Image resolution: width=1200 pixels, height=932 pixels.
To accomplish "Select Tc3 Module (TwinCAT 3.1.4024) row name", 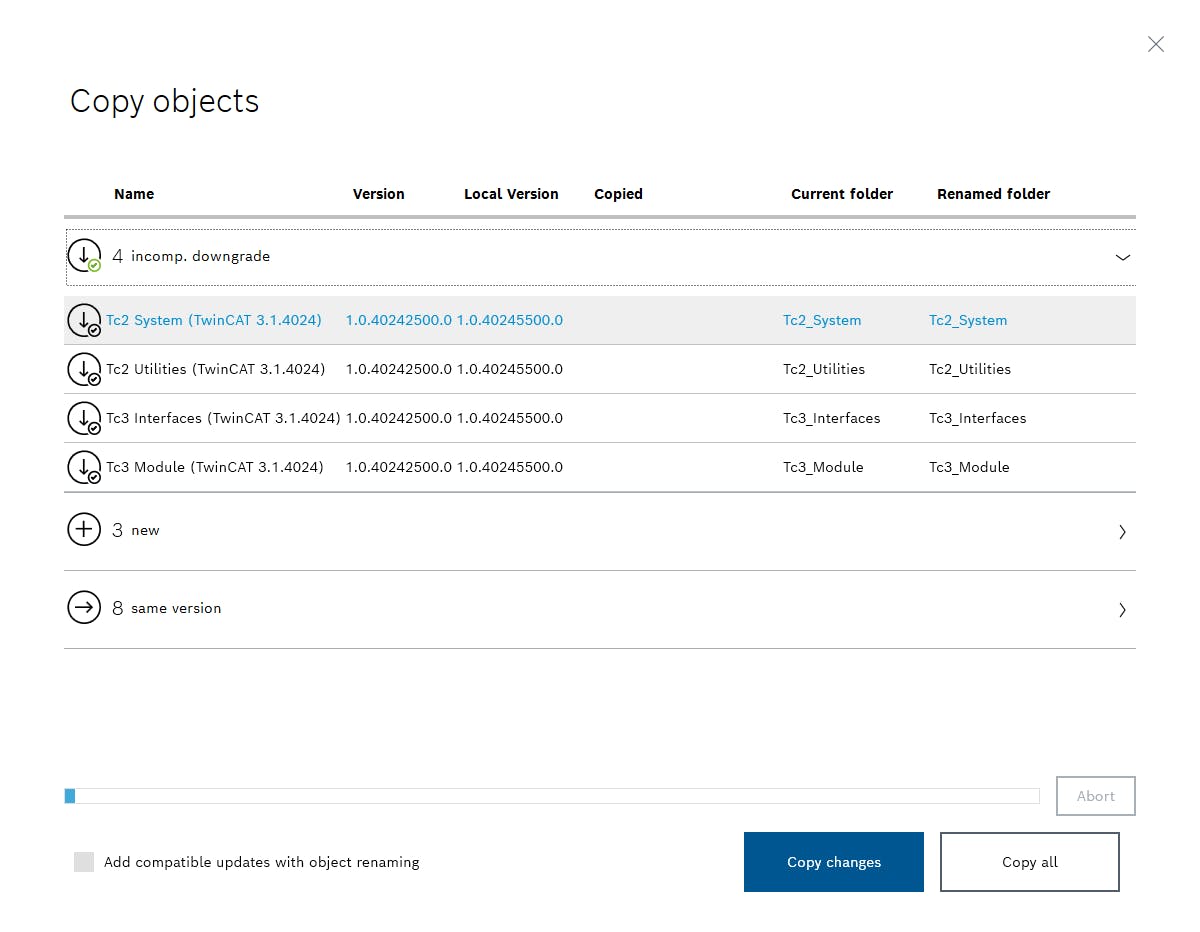I will pos(215,467).
